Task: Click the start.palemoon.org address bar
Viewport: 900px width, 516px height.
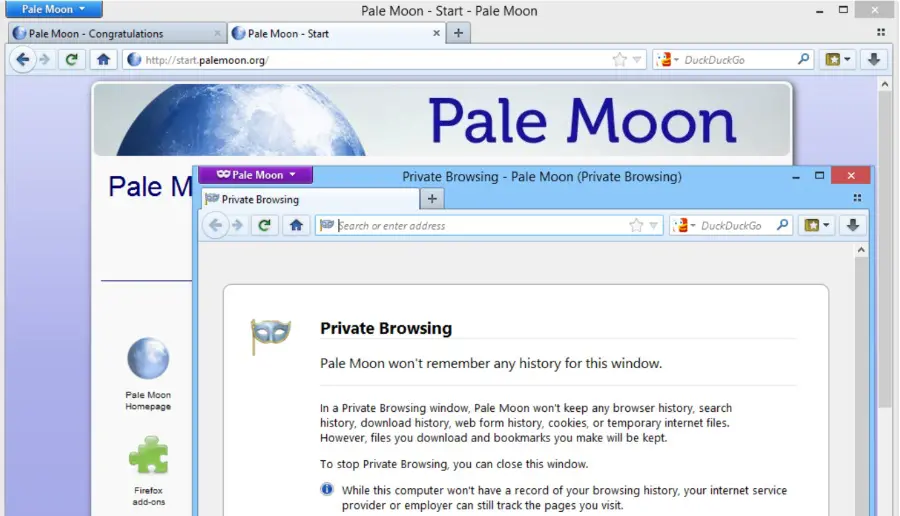Action: point(385,60)
